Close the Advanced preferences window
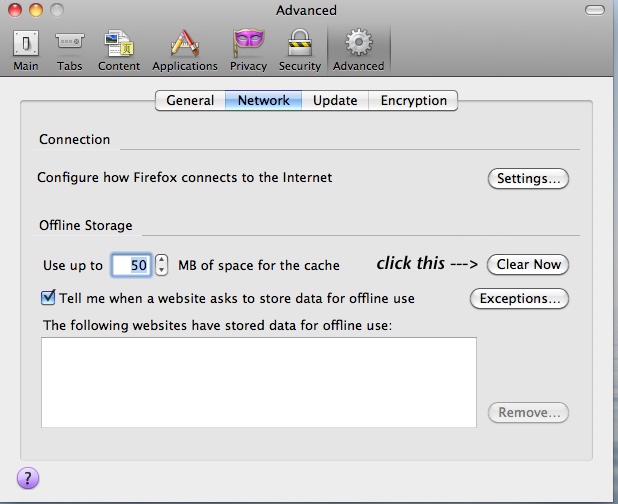This screenshot has height=504, width=618. tap(15, 10)
